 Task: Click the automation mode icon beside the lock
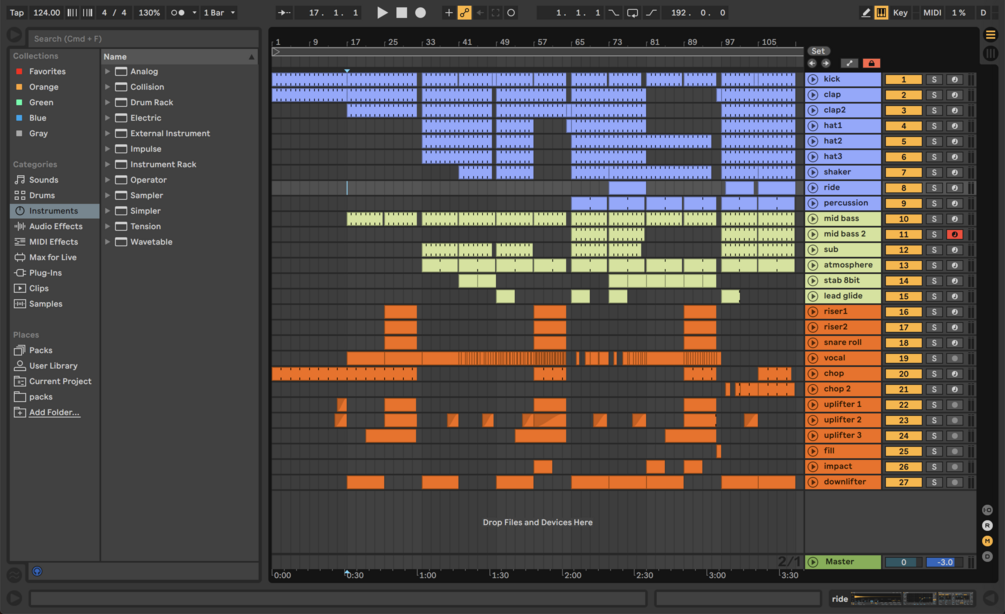coord(849,63)
